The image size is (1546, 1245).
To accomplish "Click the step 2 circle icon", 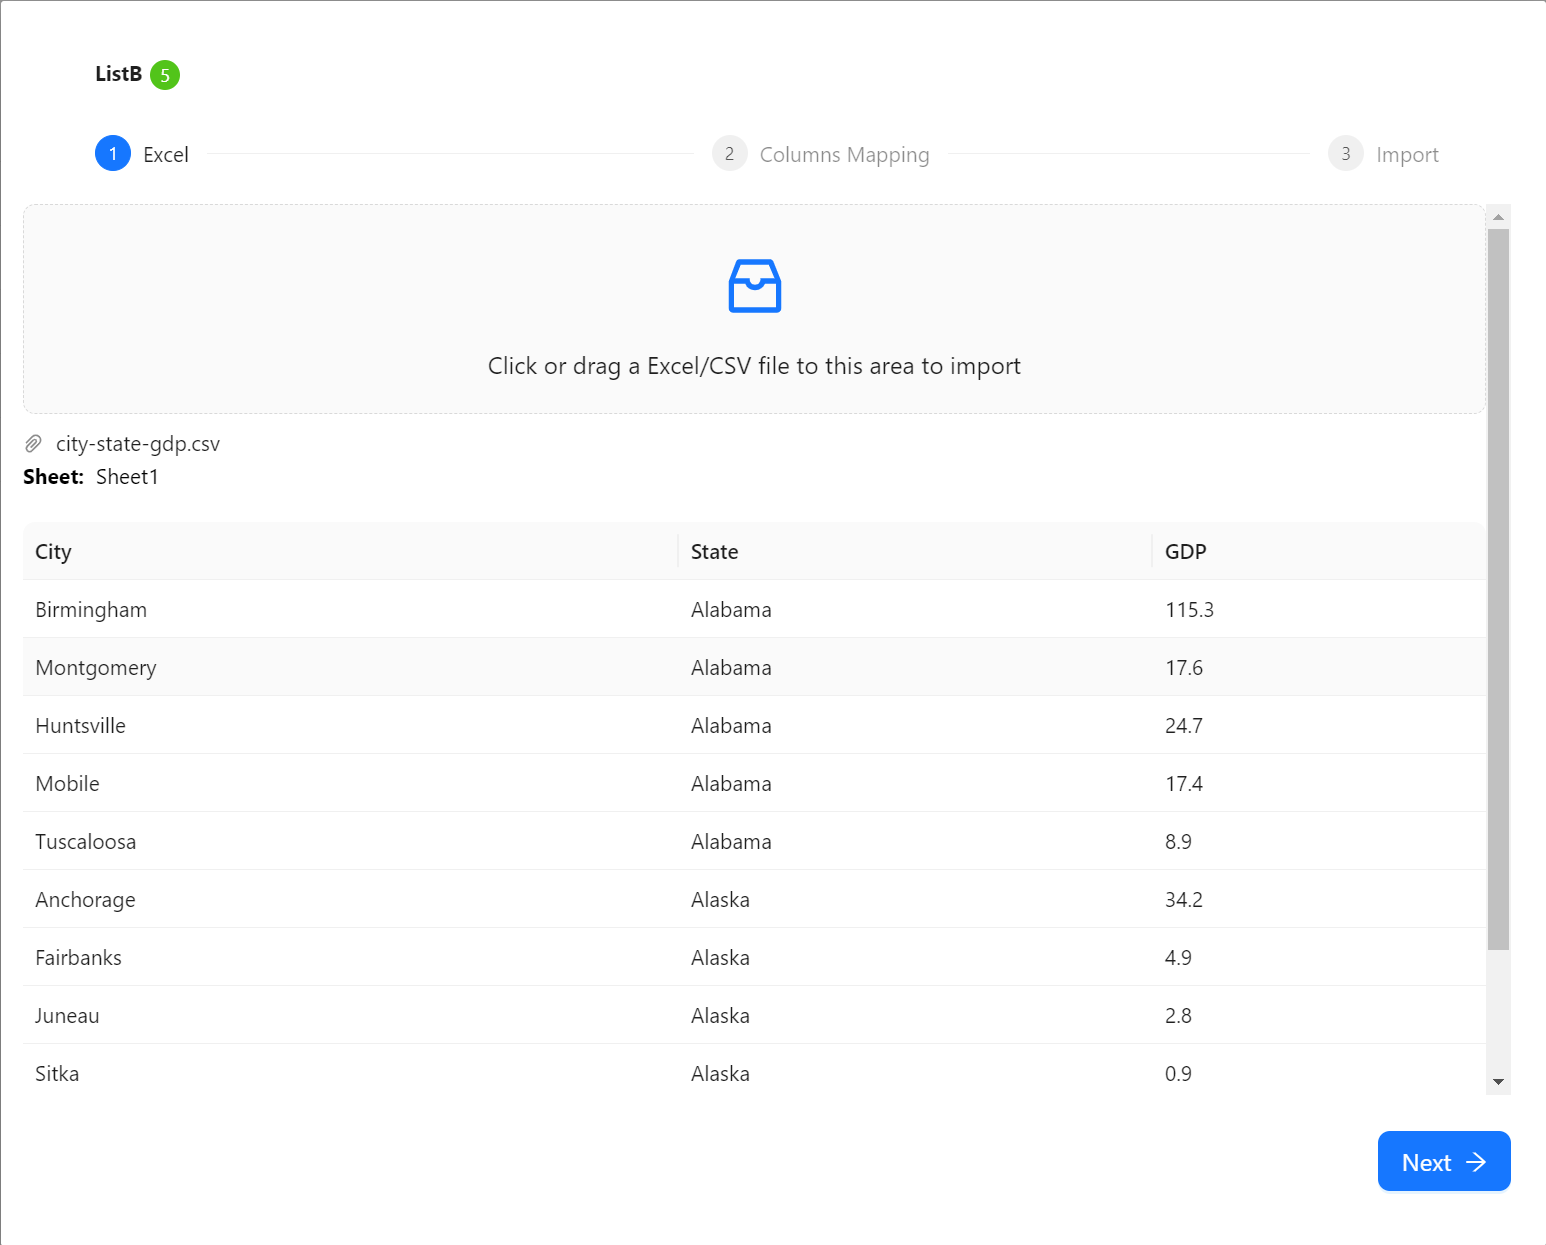I will [730, 153].
